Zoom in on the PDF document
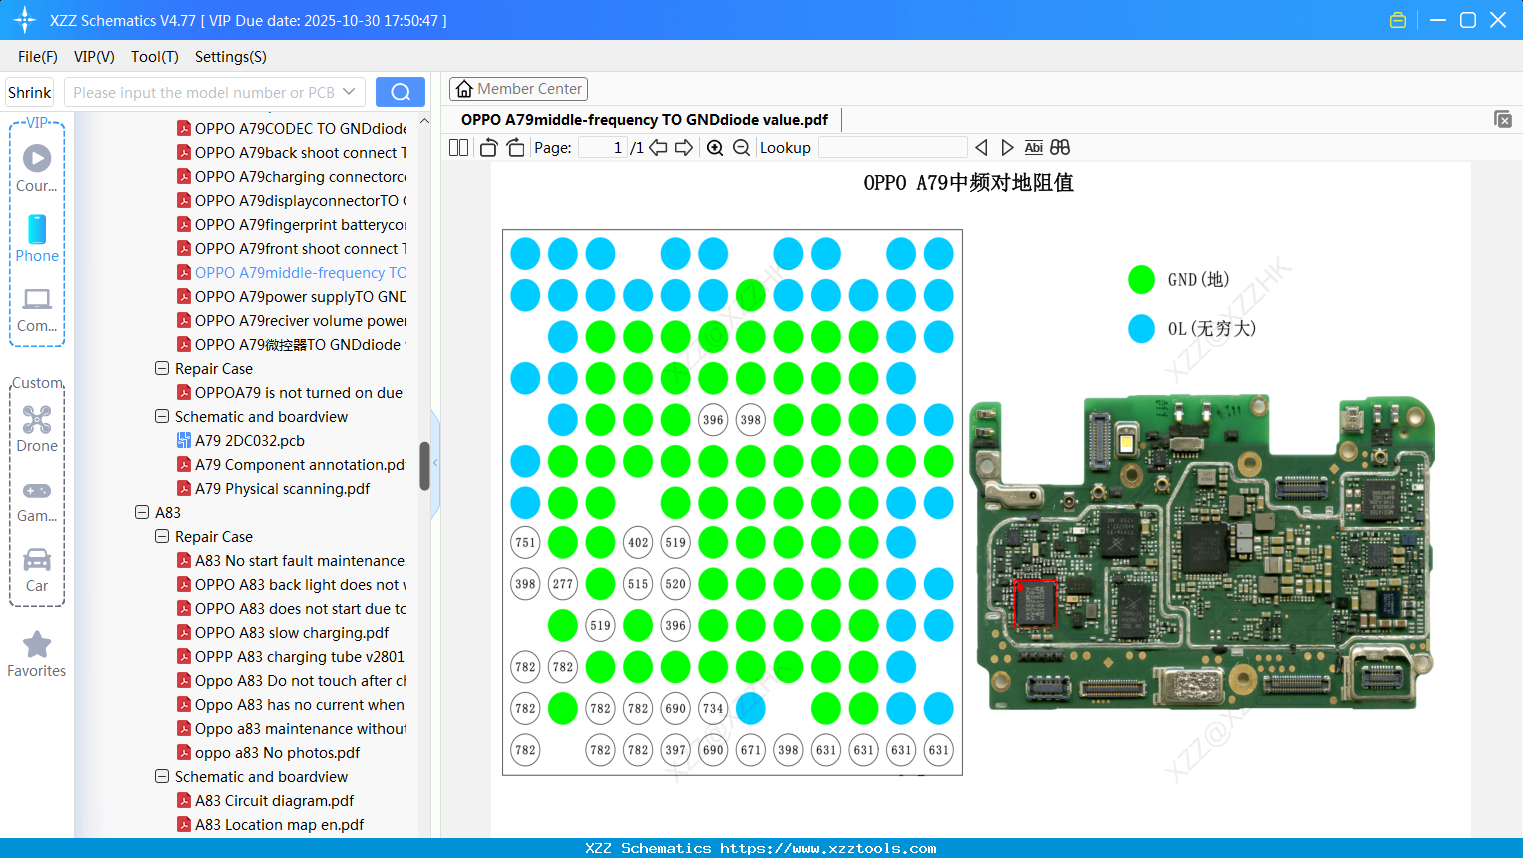The height and width of the screenshot is (858, 1523). [714, 147]
